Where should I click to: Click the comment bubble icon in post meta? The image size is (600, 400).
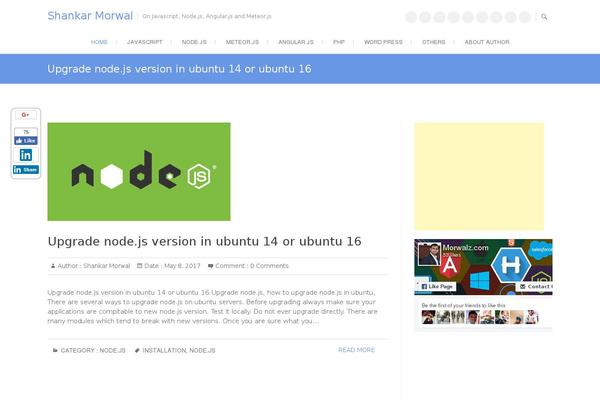pyautogui.click(x=210, y=266)
